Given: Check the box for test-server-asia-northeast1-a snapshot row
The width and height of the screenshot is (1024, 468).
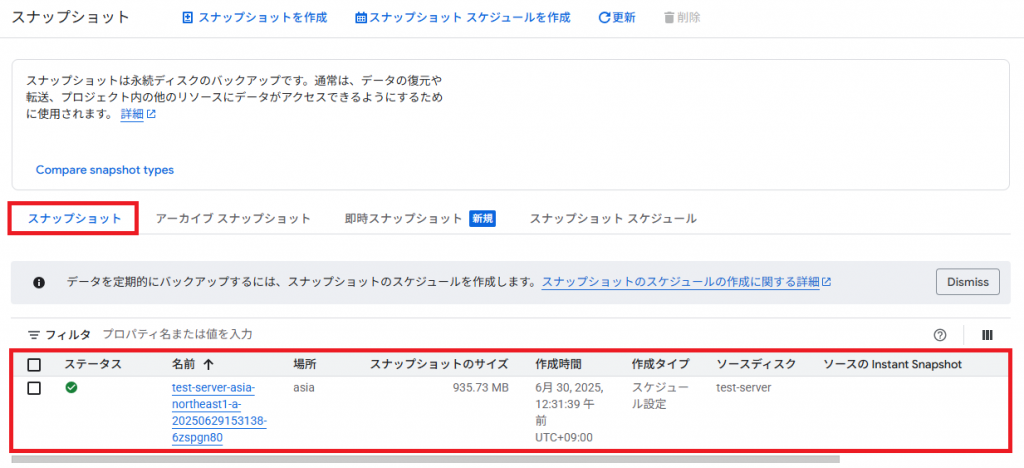Looking at the screenshot, I should point(34,388).
